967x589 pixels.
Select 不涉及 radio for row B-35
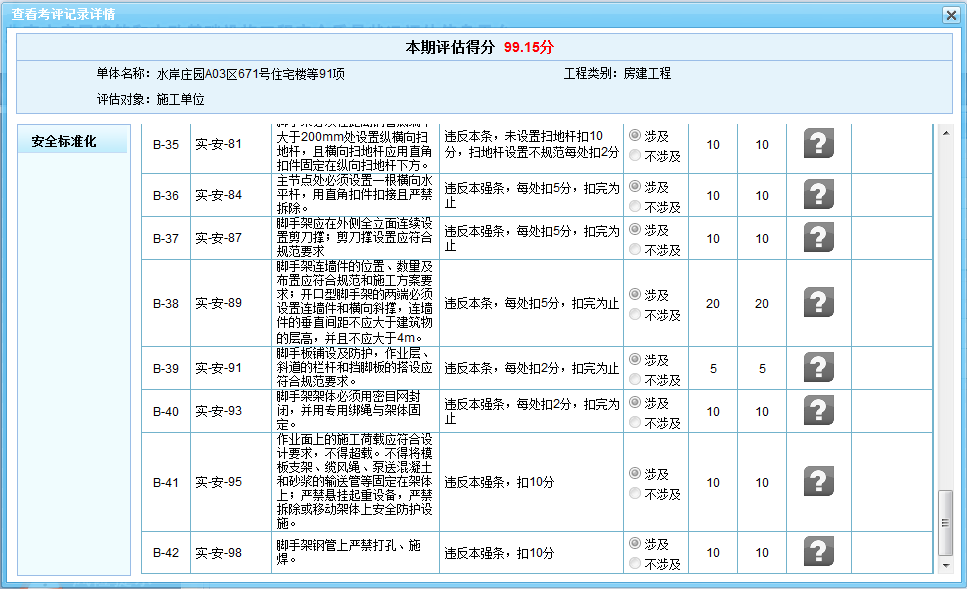(635, 156)
